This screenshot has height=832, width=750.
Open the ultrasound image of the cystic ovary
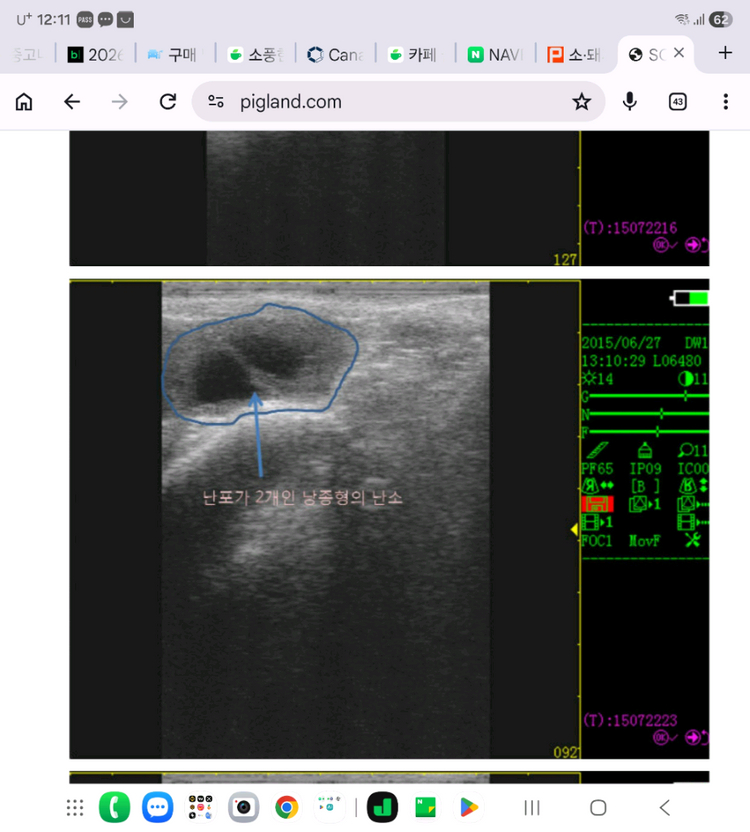(x=325, y=518)
